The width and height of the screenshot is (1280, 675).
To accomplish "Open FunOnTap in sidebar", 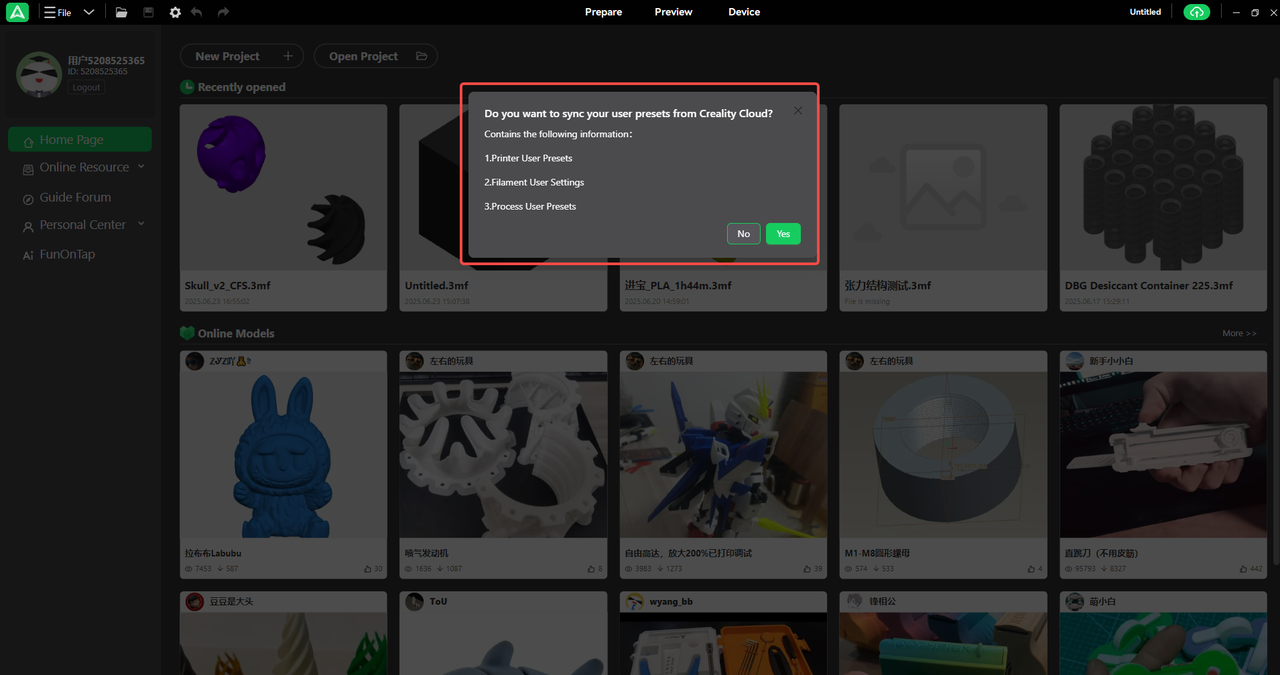I will click(x=67, y=254).
